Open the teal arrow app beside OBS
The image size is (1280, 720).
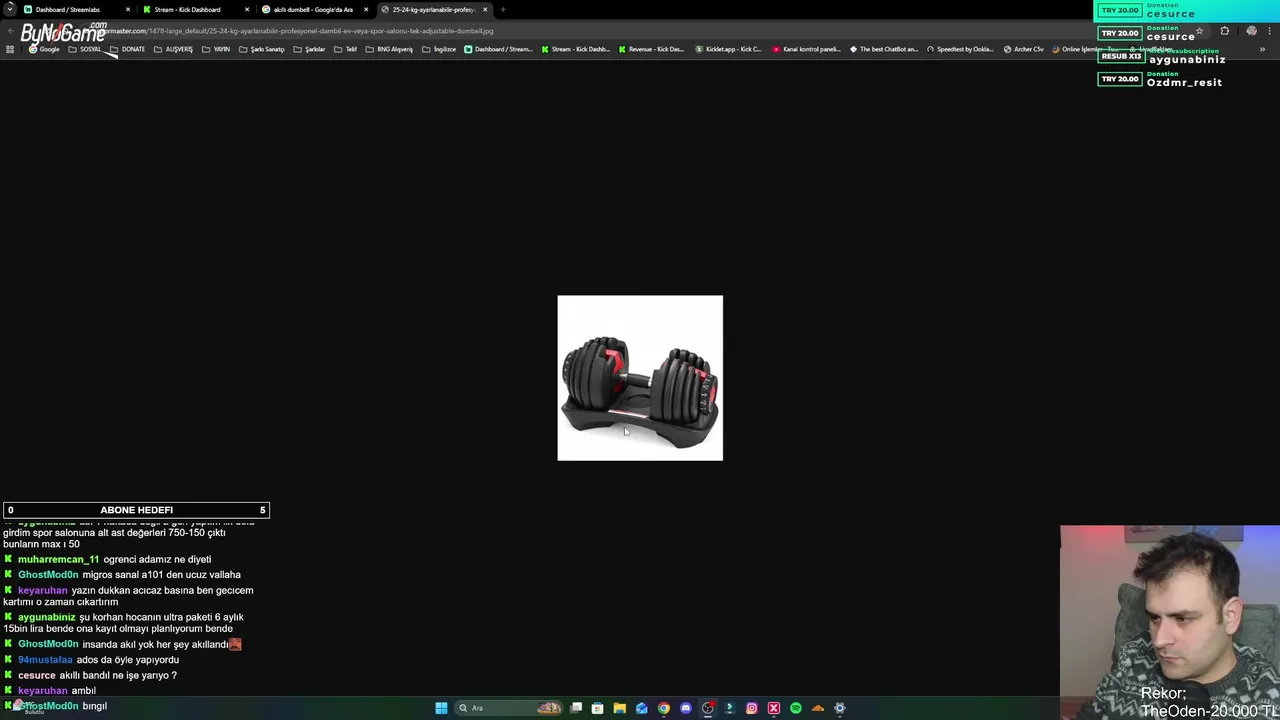(x=729, y=708)
